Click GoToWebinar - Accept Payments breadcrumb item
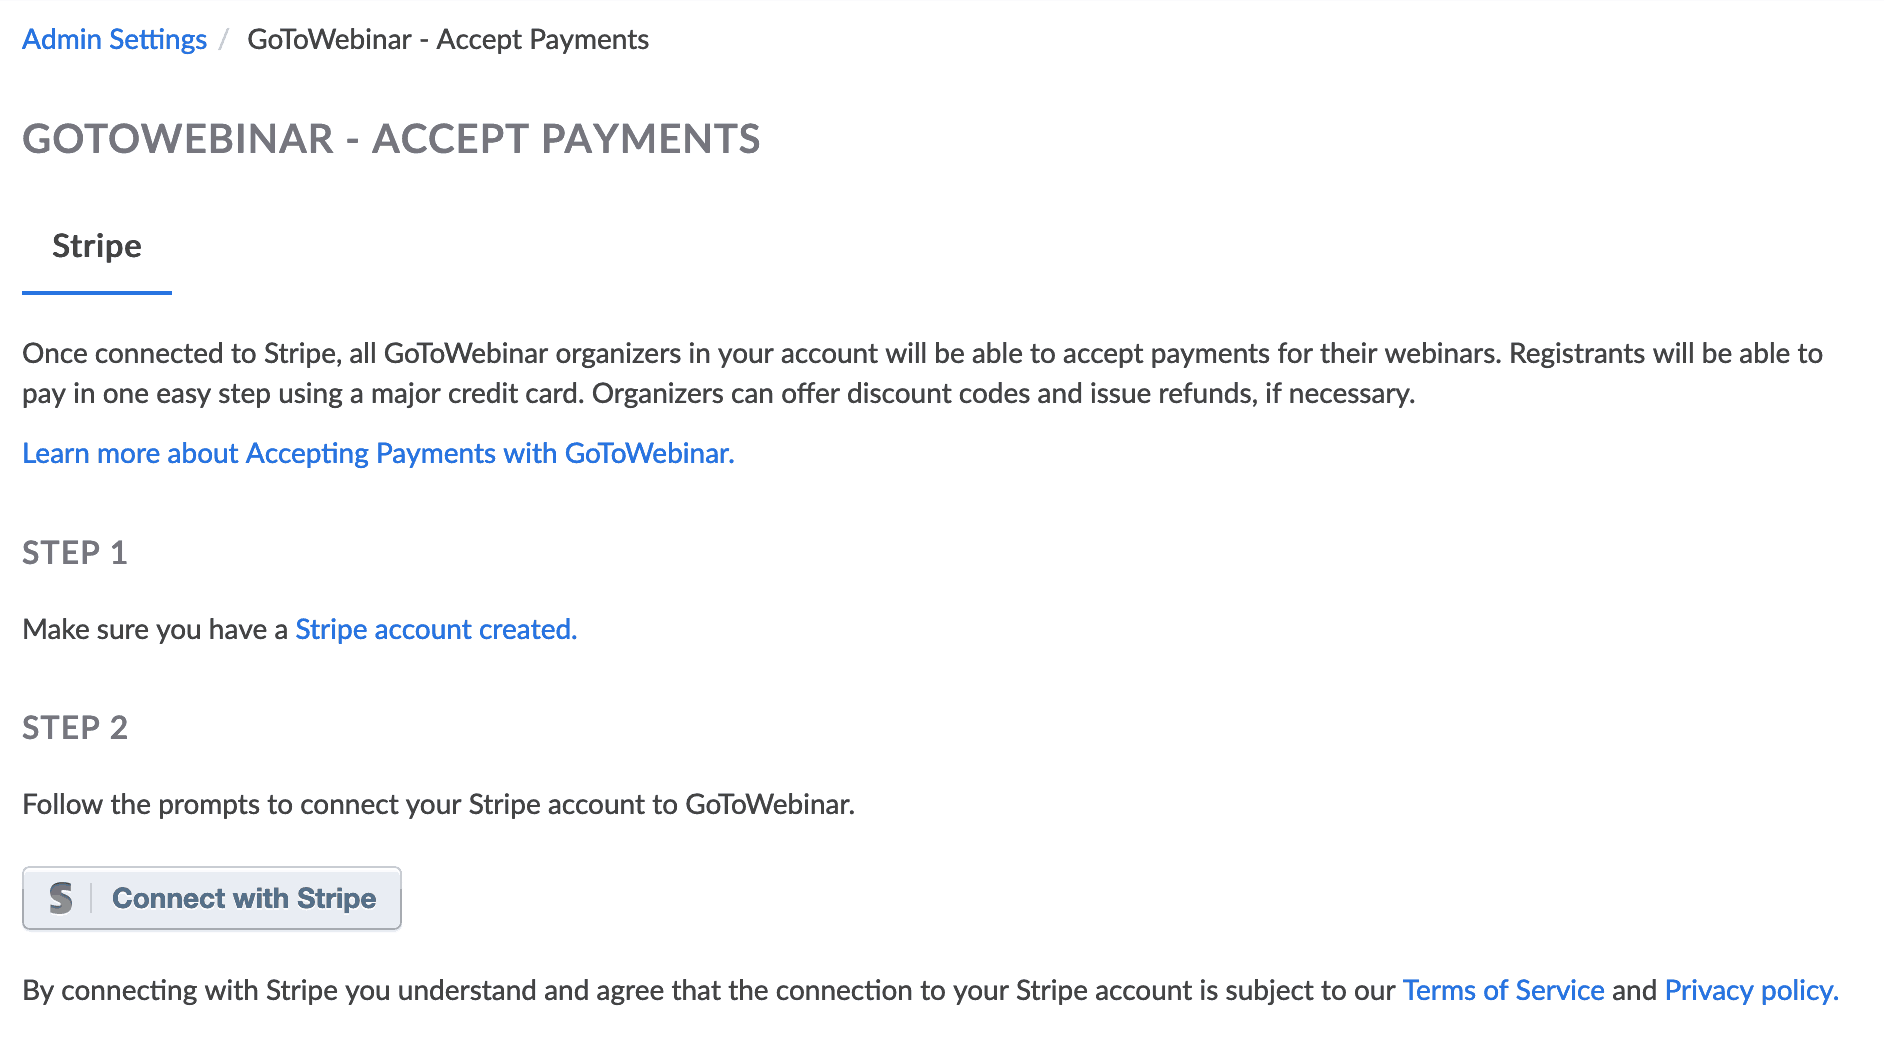 point(447,39)
